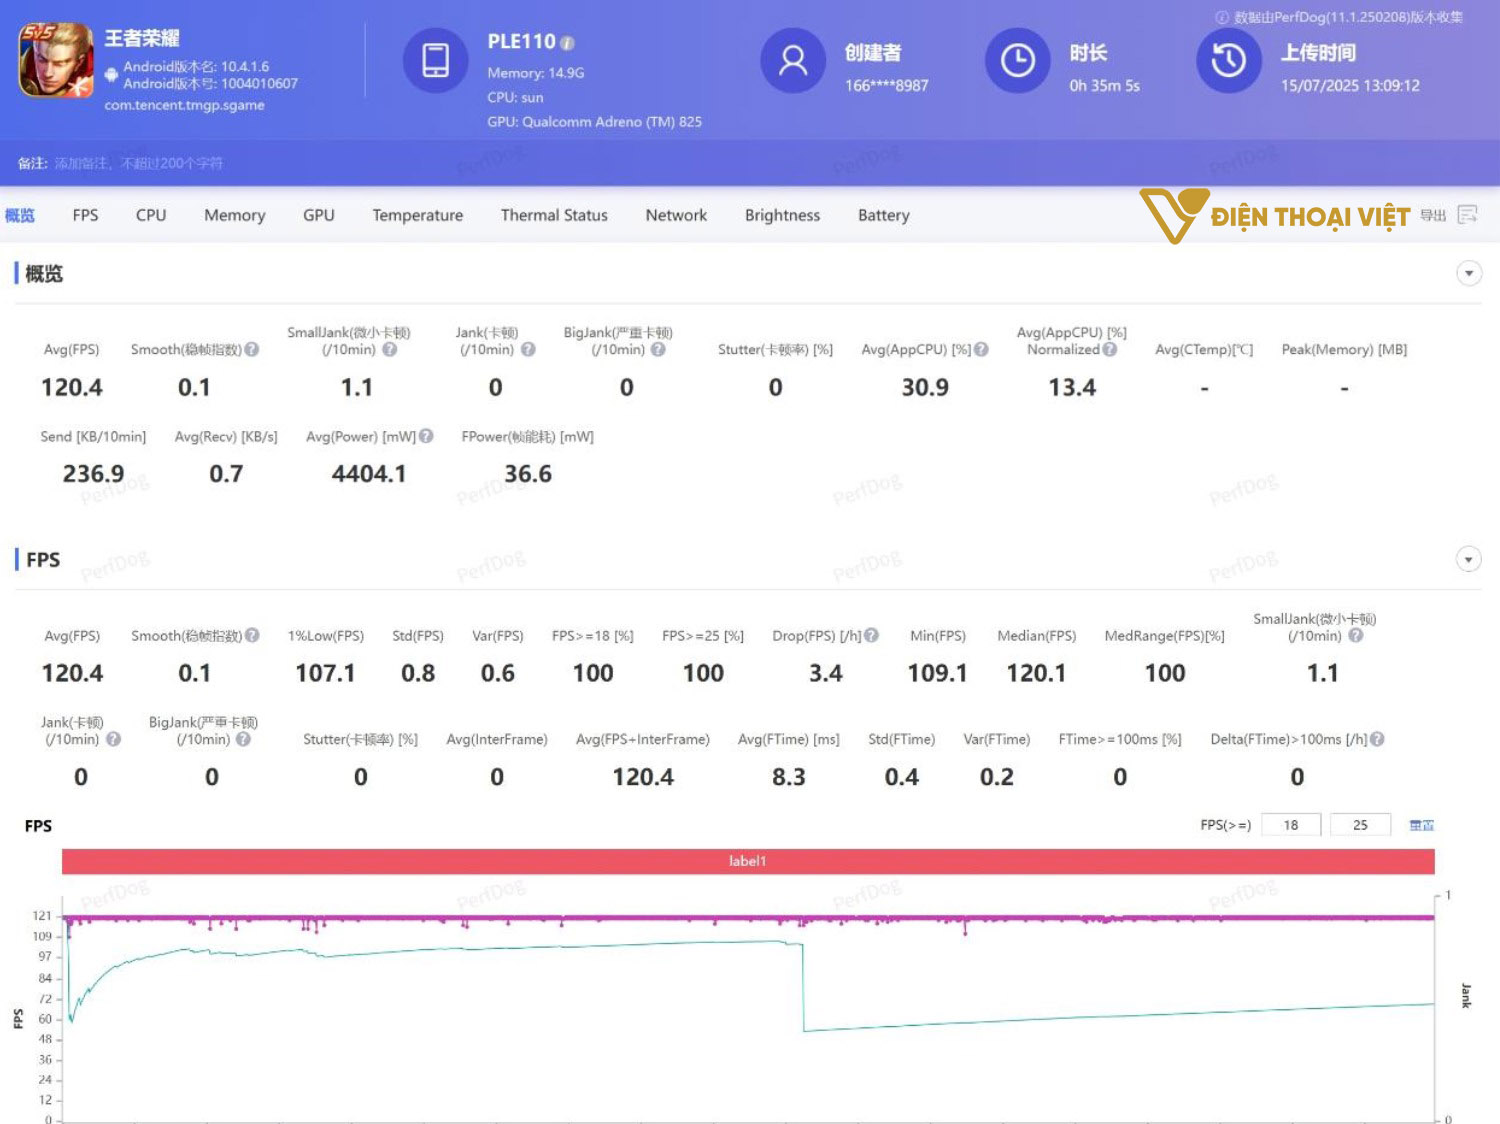The image size is (1500, 1124).
Task: Open the Thermal Status tab
Action: point(554,215)
